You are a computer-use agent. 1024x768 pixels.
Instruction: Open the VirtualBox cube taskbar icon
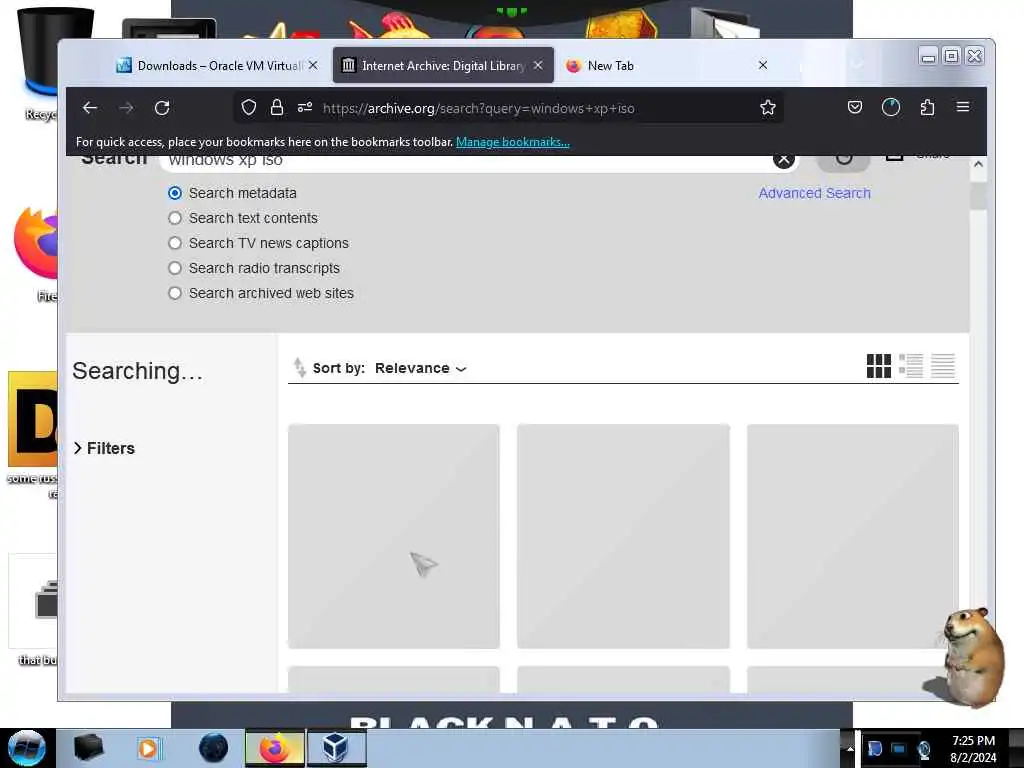tap(336, 748)
